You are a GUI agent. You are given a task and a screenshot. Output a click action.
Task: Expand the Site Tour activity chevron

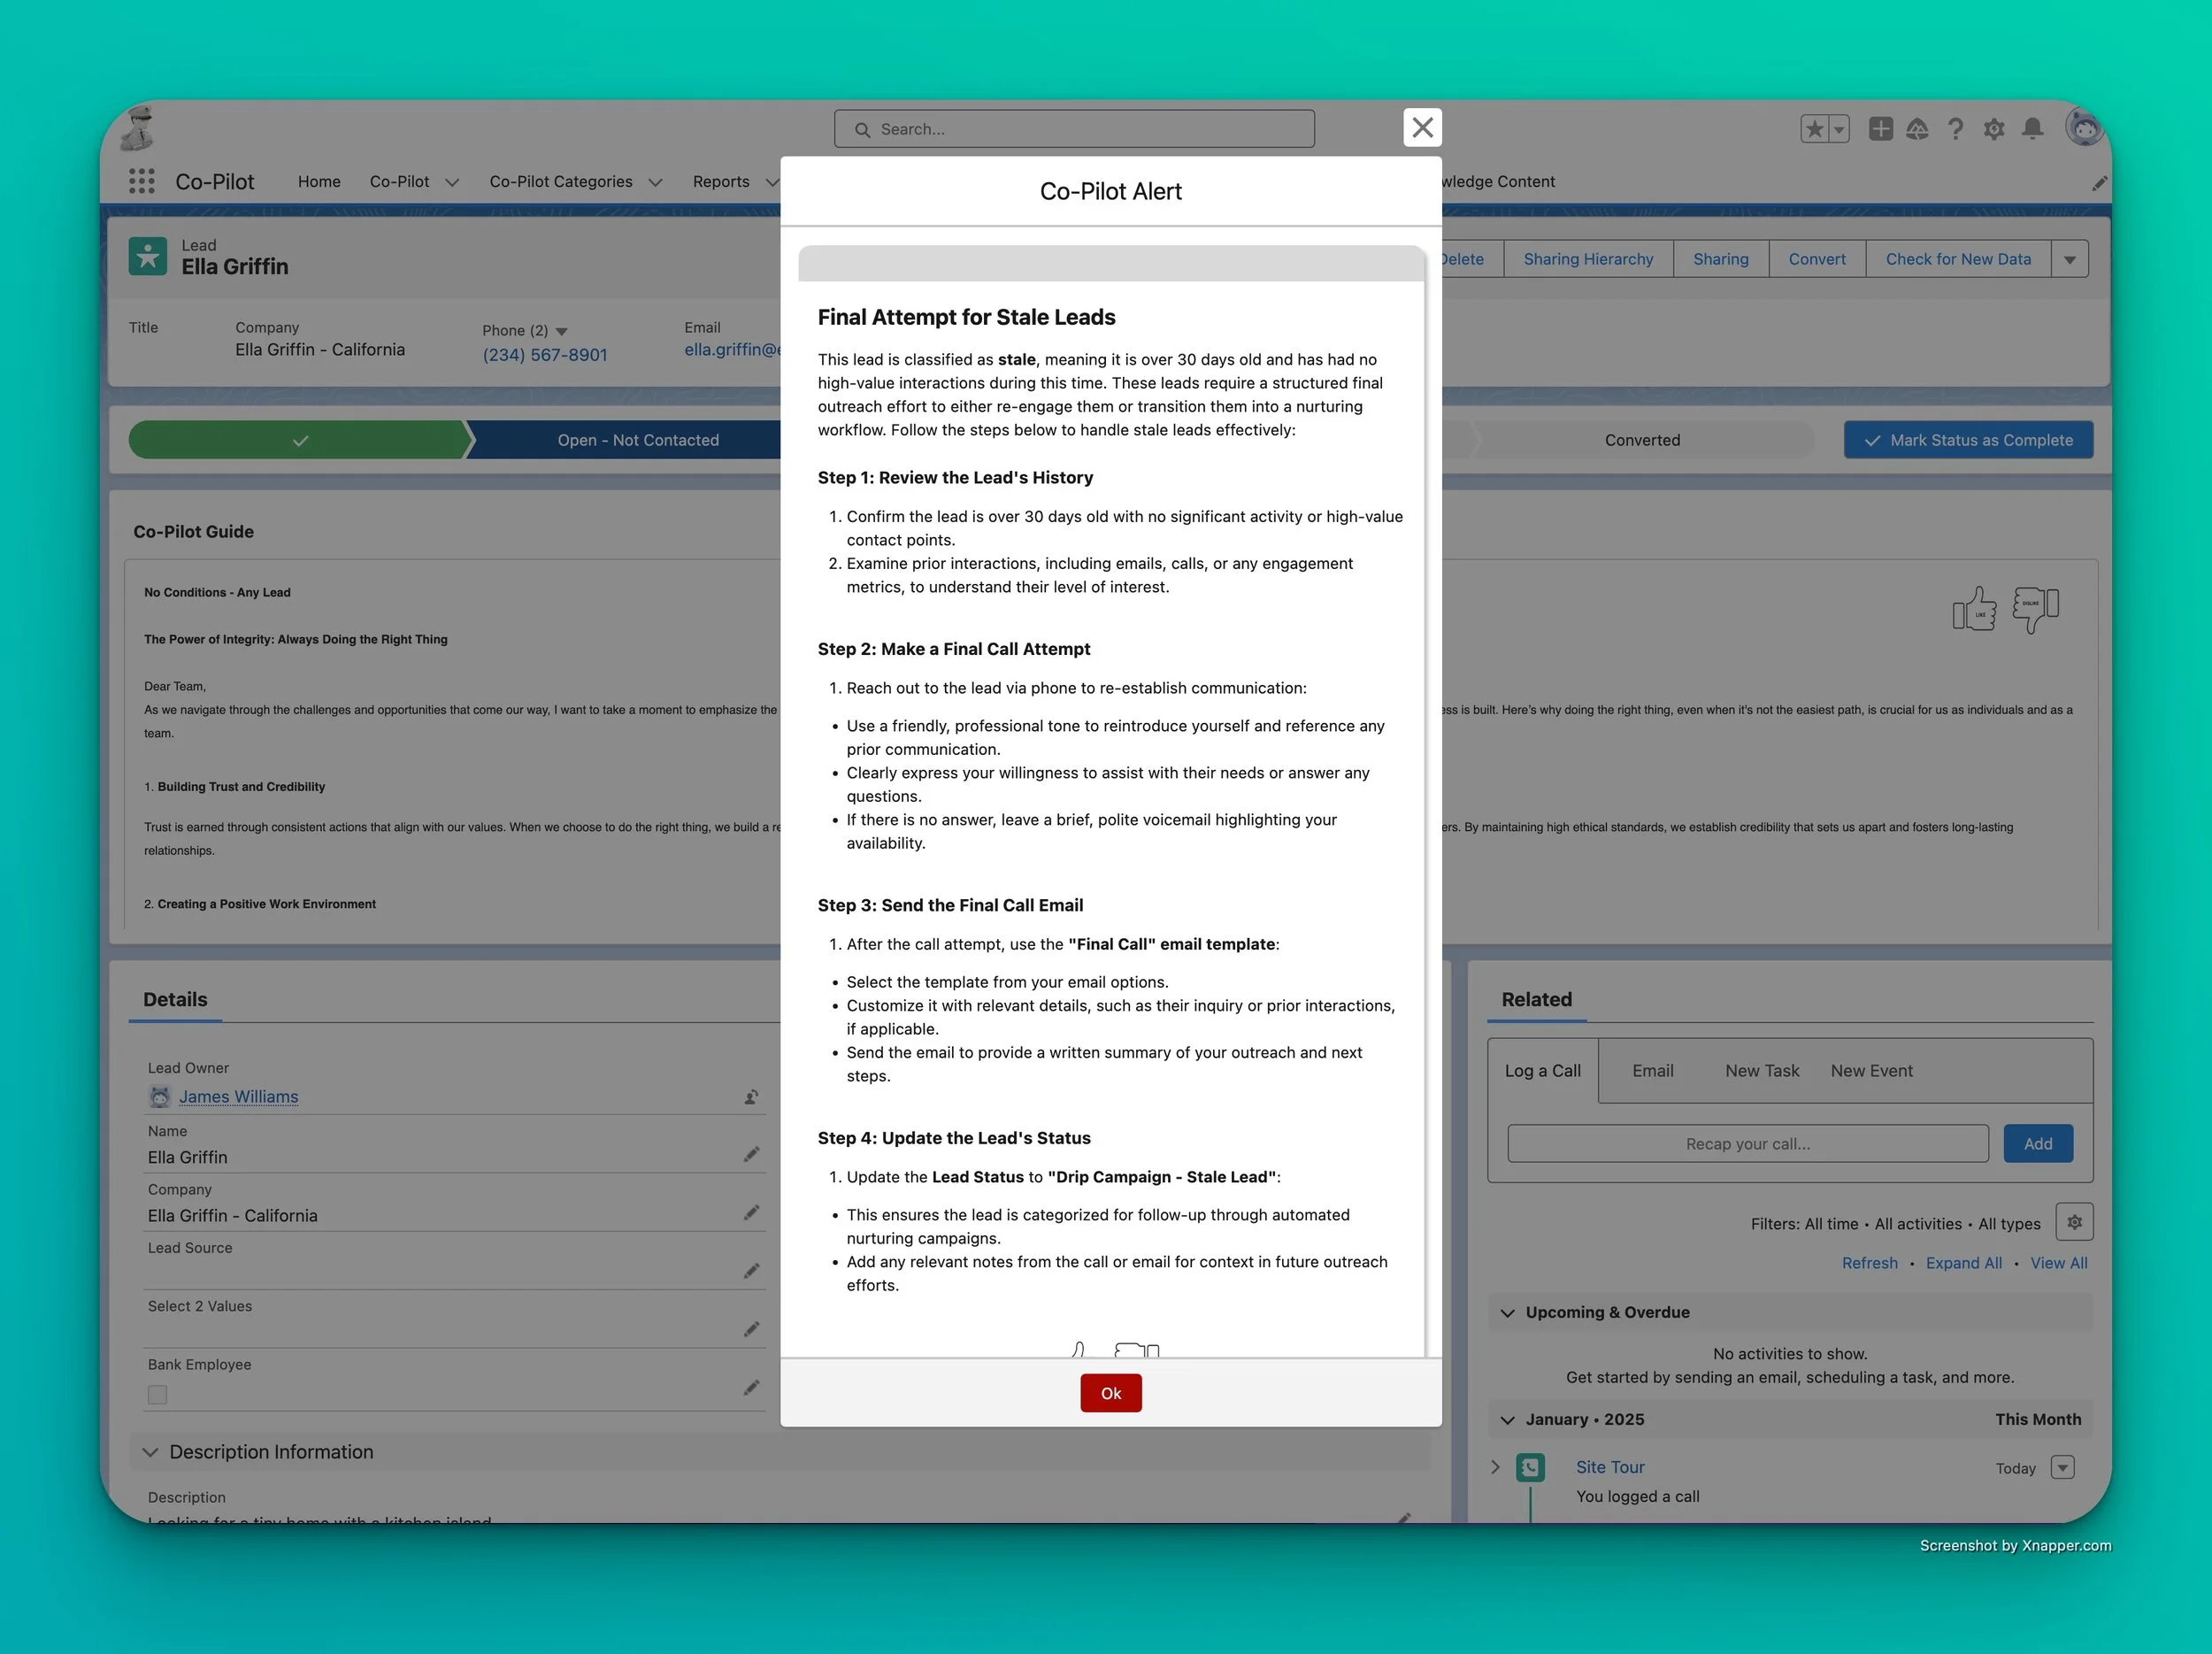1495,1467
